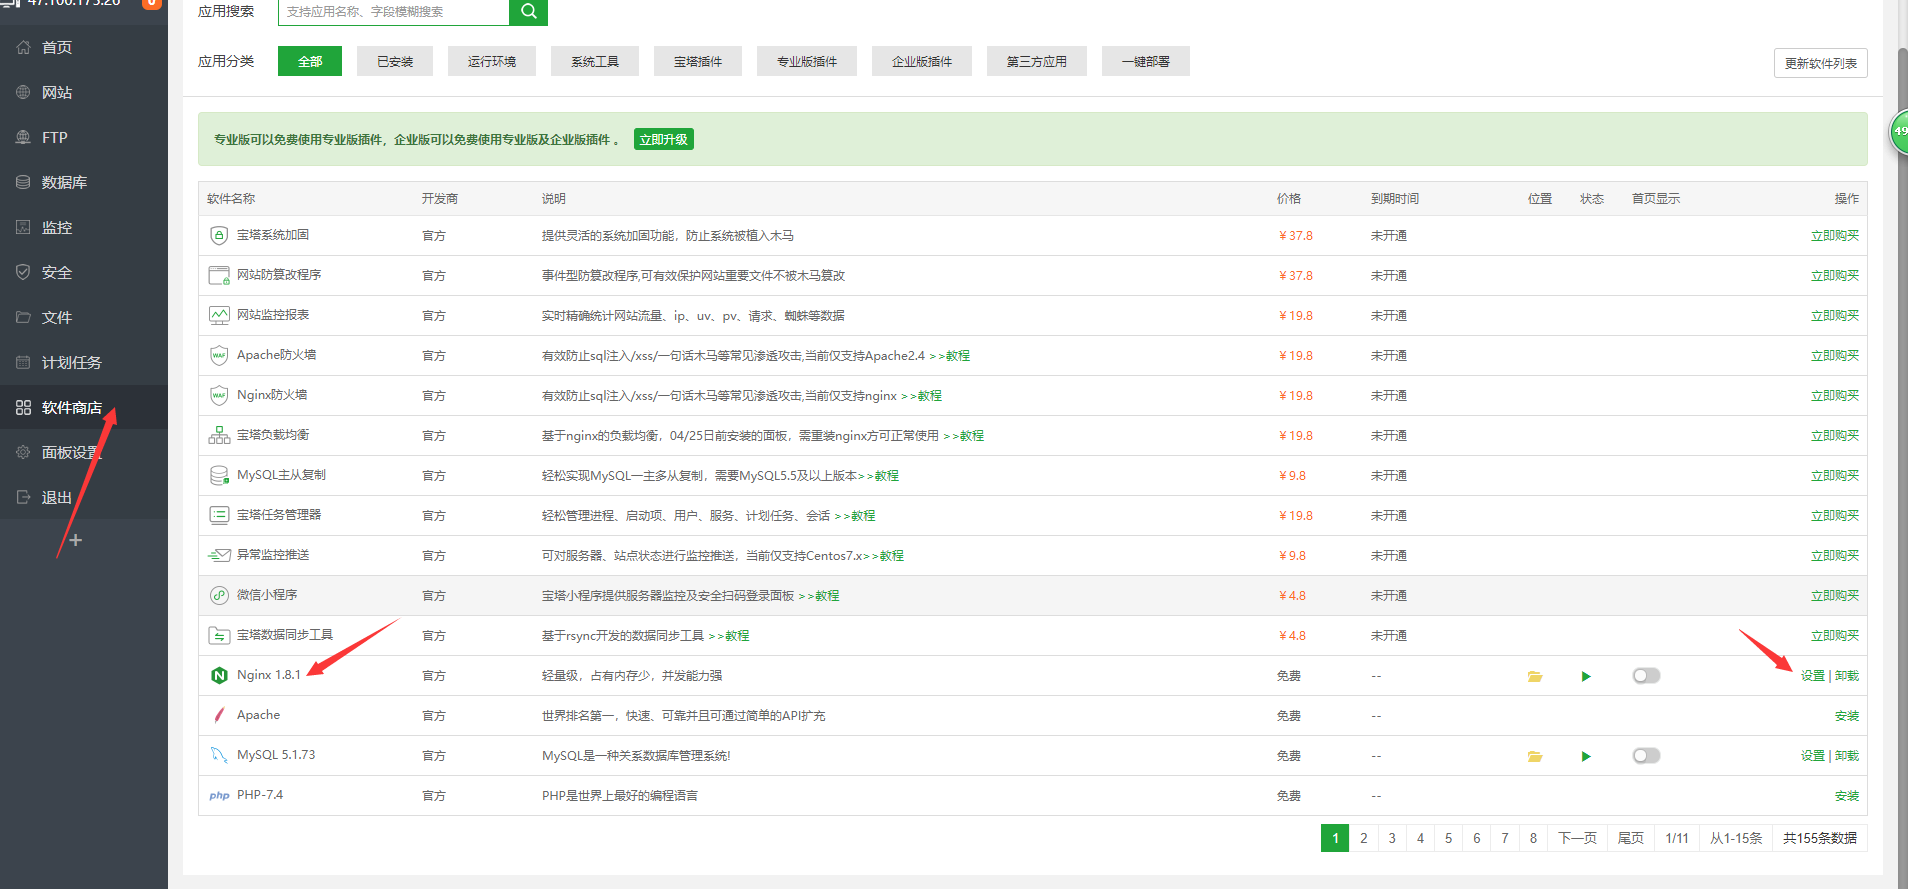Click the Nginx green play status icon

point(1586,676)
